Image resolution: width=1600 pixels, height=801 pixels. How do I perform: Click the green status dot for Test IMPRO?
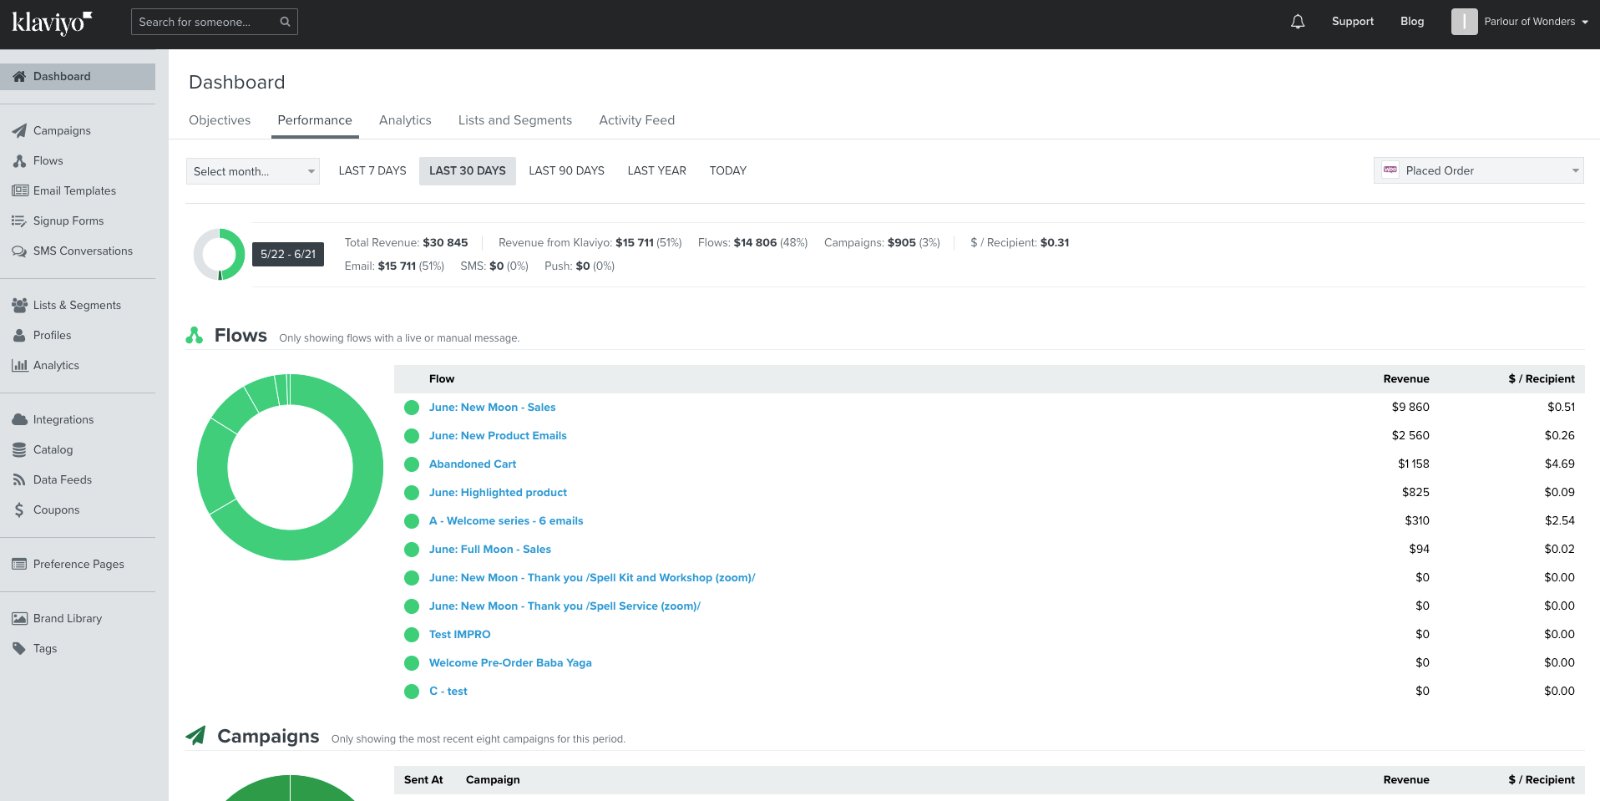tap(411, 635)
